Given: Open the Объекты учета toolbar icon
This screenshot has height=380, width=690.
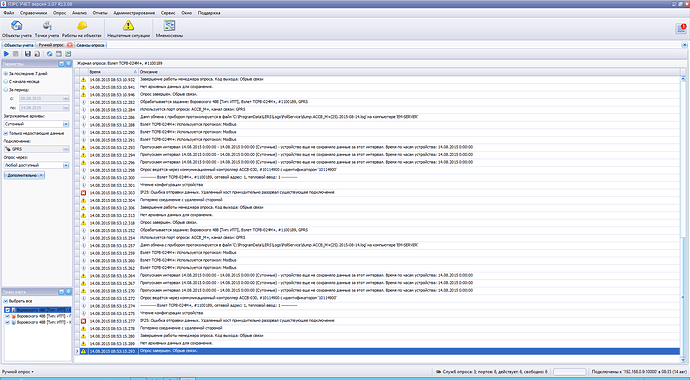Looking at the screenshot, I should pyautogui.click(x=17, y=29).
